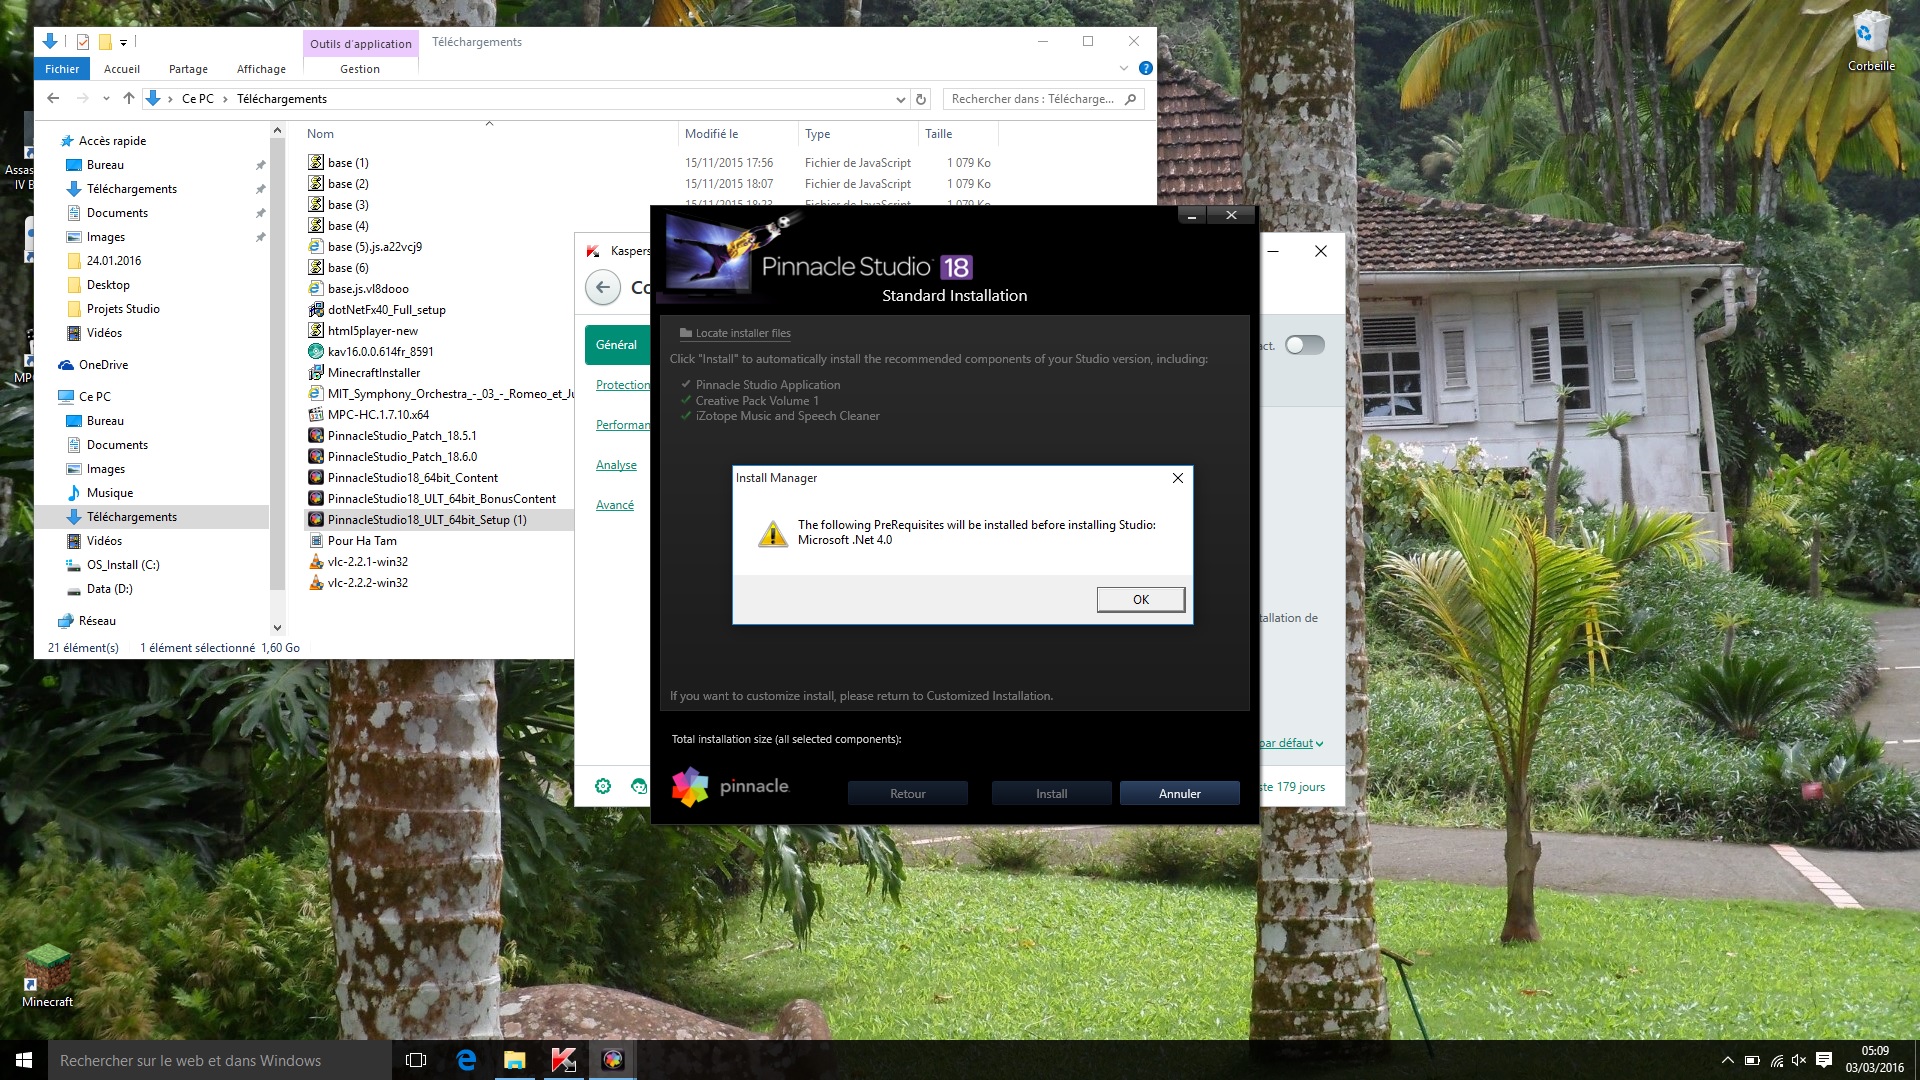Click the Explorer search field
Image resolution: width=1920 pixels, height=1080 pixels.
(1043, 99)
